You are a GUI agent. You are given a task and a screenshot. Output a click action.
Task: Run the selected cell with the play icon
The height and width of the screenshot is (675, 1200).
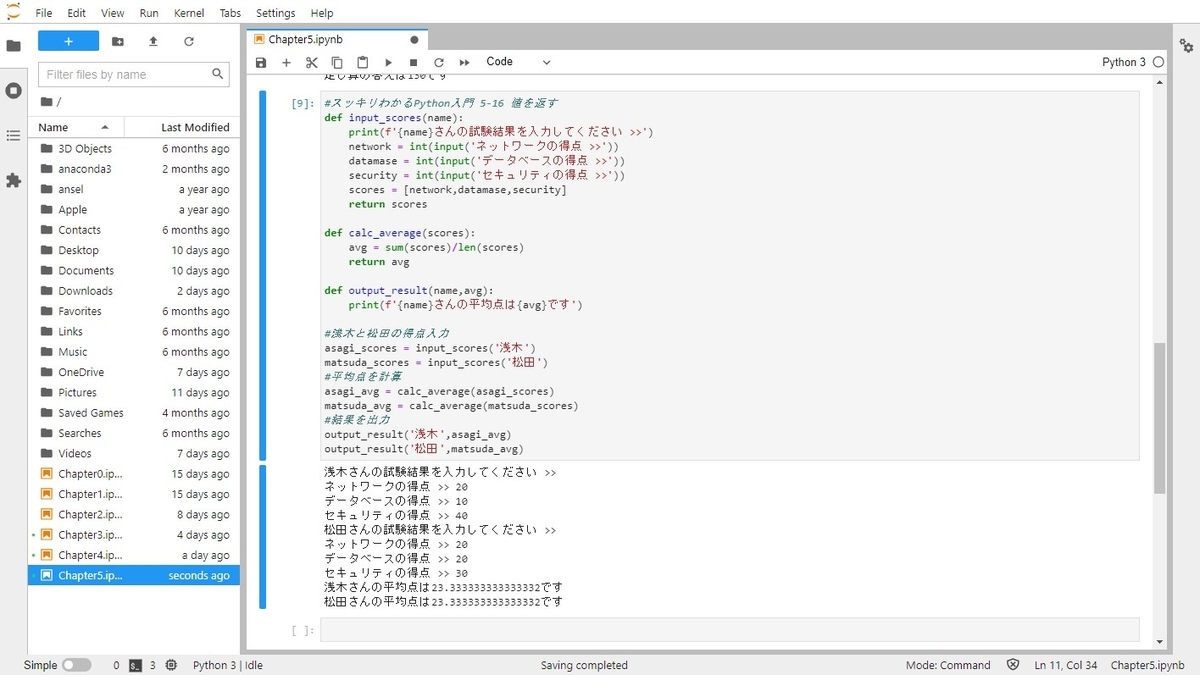coord(388,62)
